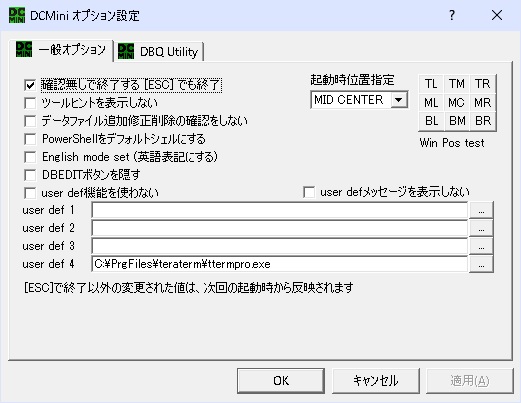This screenshot has width=521, height=403.
Task: Click the キャンセル button
Action: [x=376, y=381]
